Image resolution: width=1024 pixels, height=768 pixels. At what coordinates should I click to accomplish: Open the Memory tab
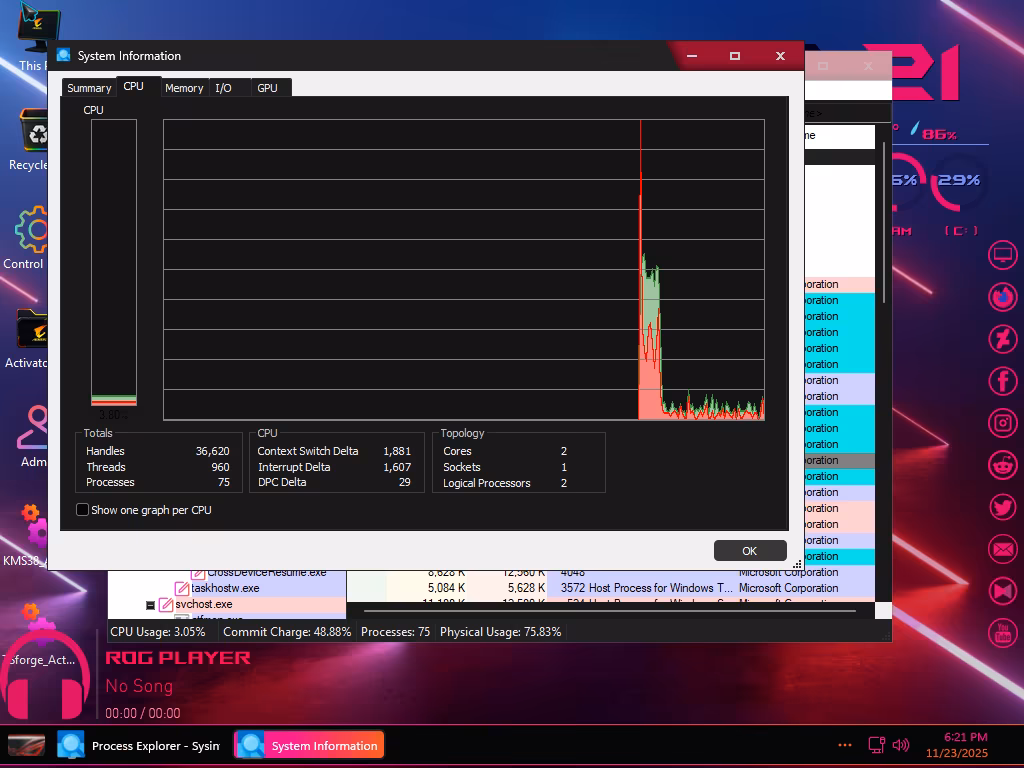[x=184, y=88]
